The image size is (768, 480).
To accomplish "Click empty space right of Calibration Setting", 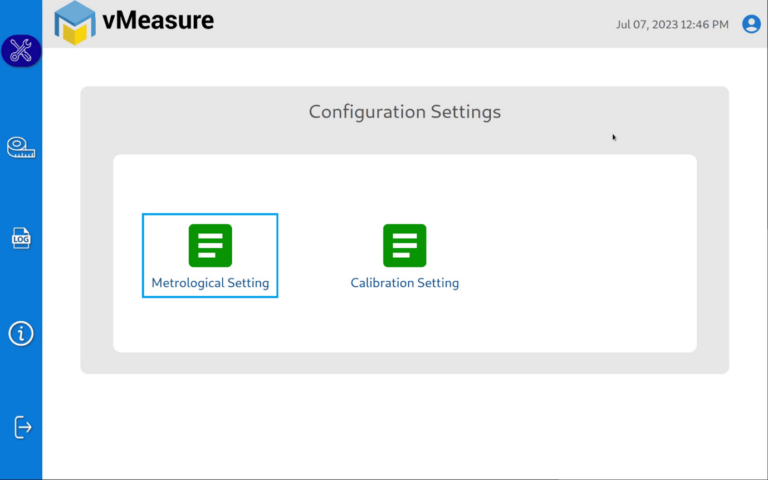I will click(x=578, y=255).
